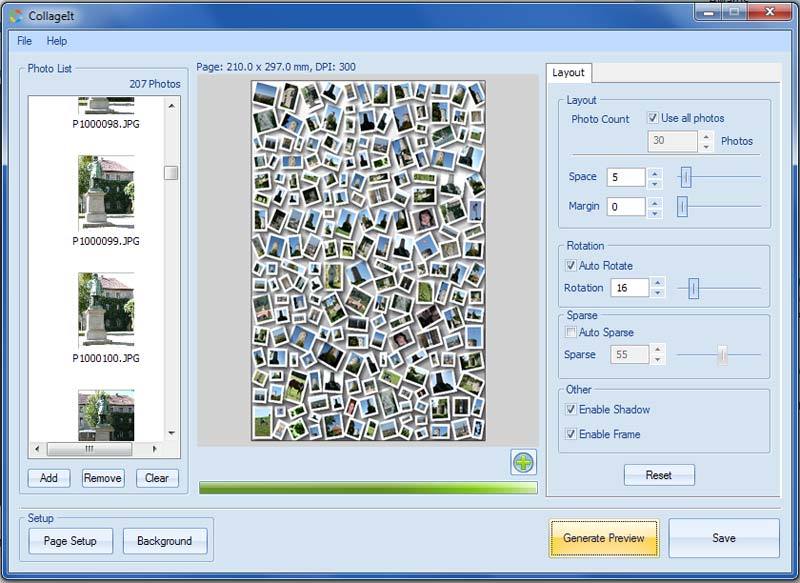The height and width of the screenshot is (583, 800).
Task: Click the Add photos button
Action: coord(49,478)
